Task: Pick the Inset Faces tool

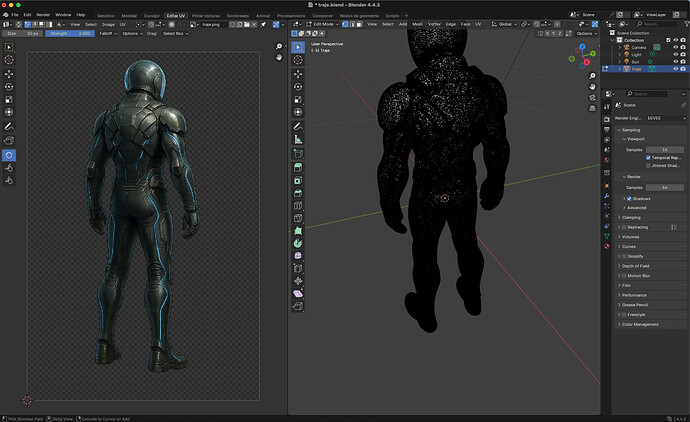Action: 298,180
